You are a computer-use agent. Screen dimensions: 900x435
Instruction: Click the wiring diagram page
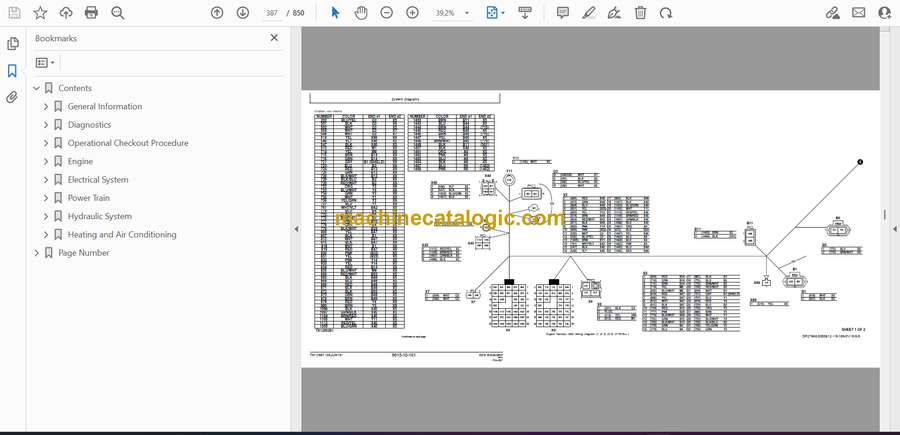[x=591, y=229]
